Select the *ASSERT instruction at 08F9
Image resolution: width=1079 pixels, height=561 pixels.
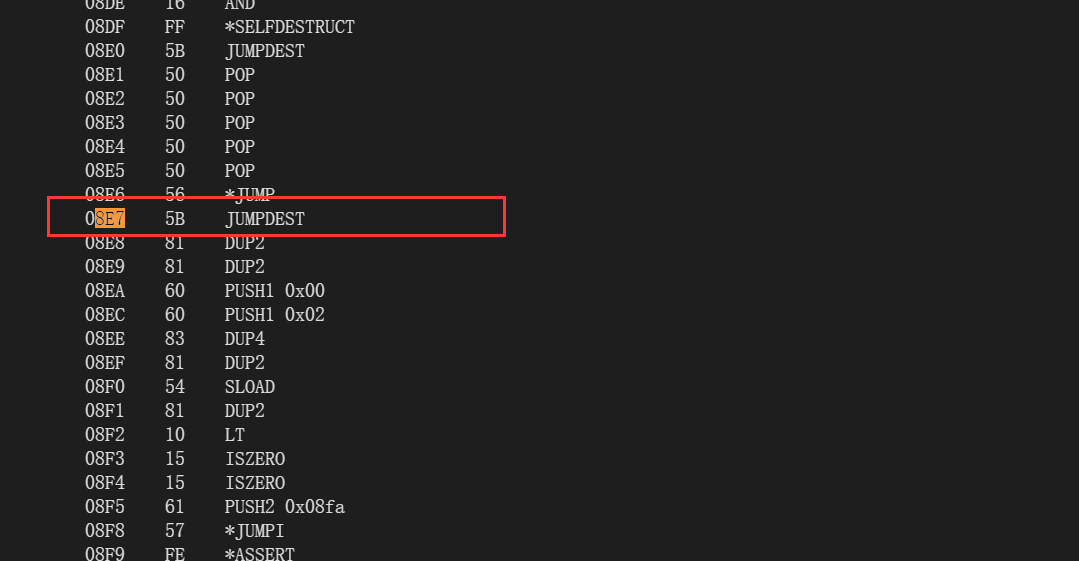(259, 554)
